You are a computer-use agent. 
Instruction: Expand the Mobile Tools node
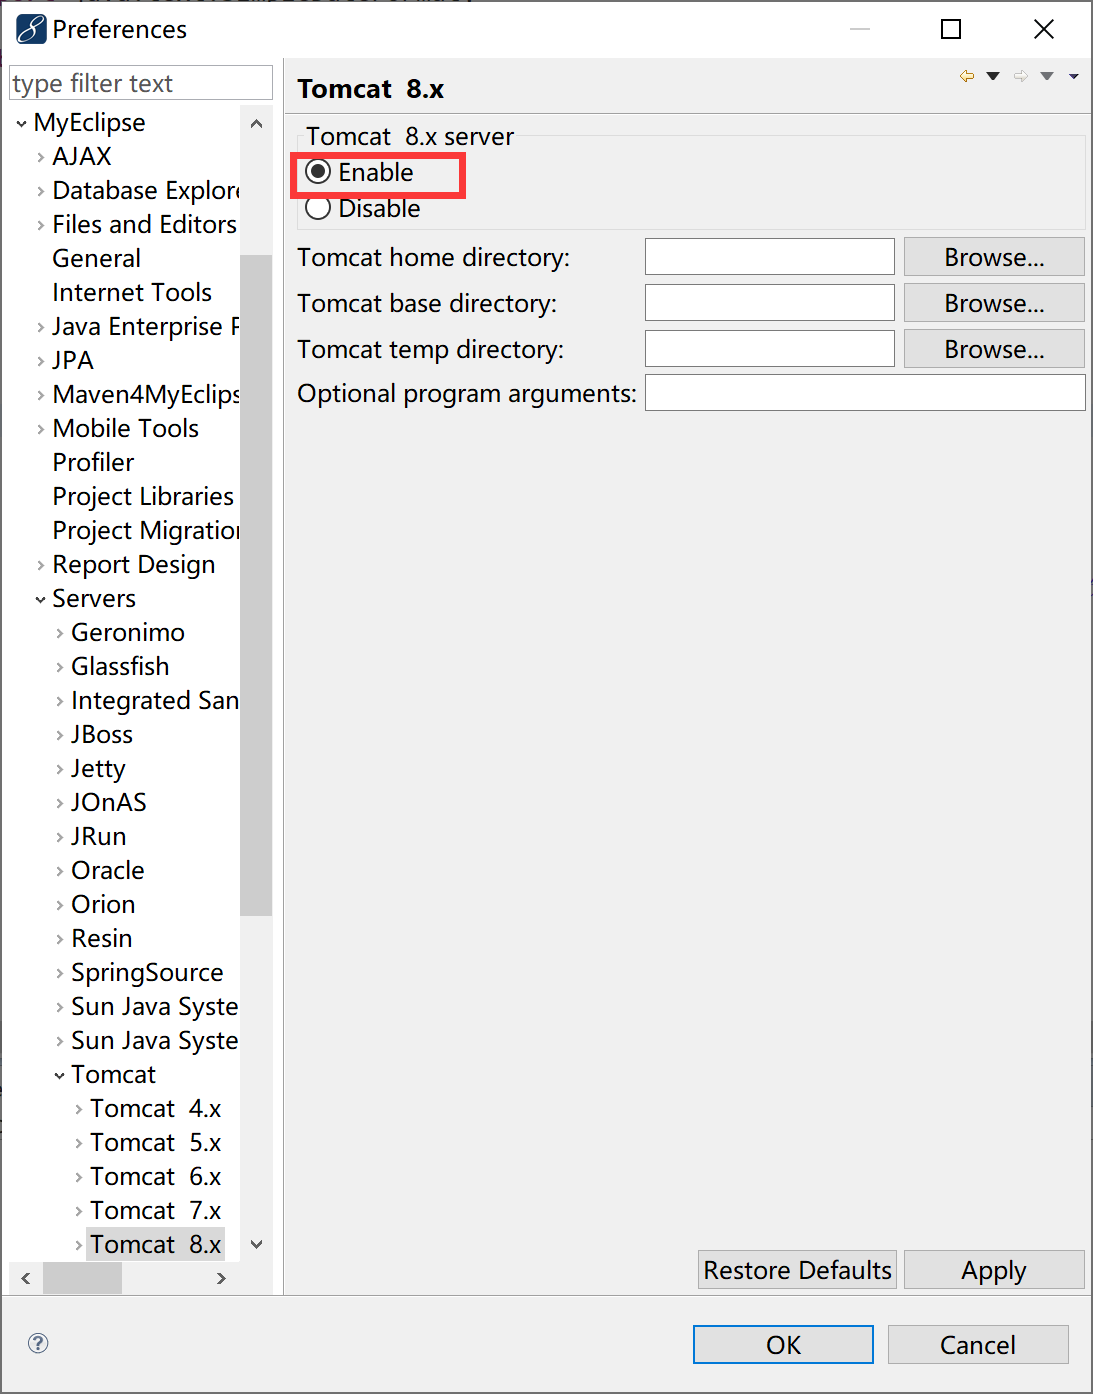(x=40, y=430)
